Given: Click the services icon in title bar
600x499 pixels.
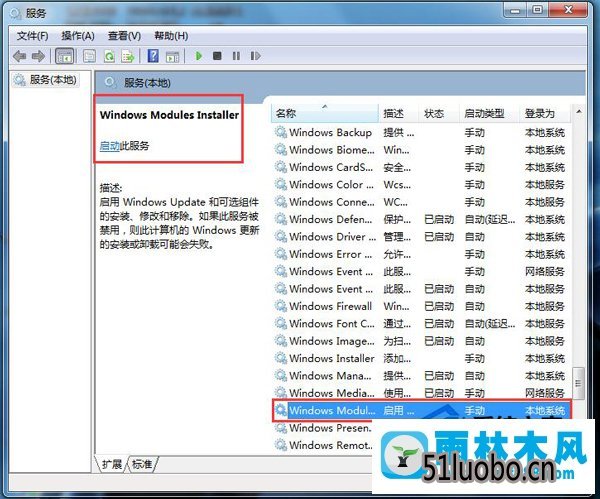Looking at the screenshot, I should pos(16,13).
